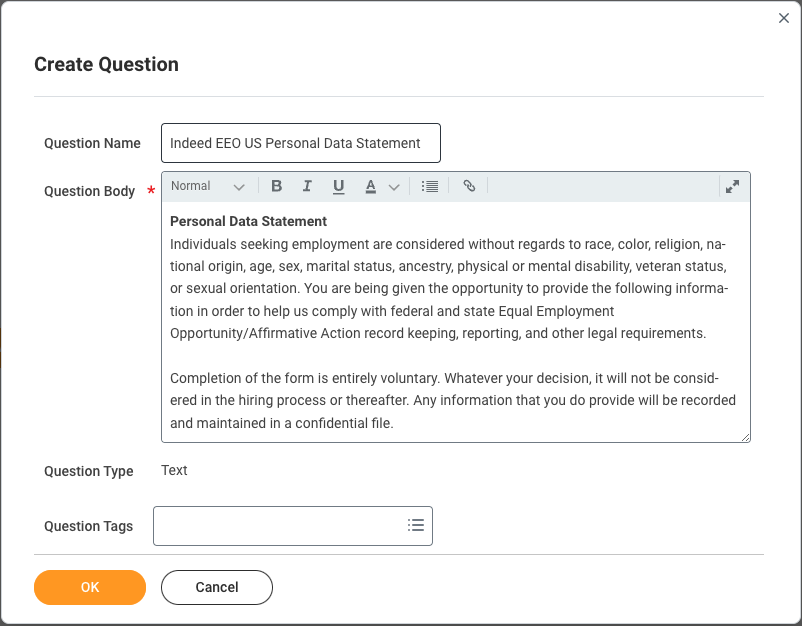Close the Create Question dialog
This screenshot has width=802, height=626.
(784, 18)
